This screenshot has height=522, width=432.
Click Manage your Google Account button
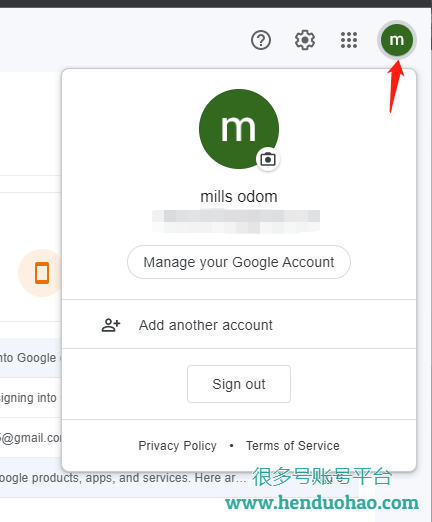pyautogui.click(x=239, y=262)
